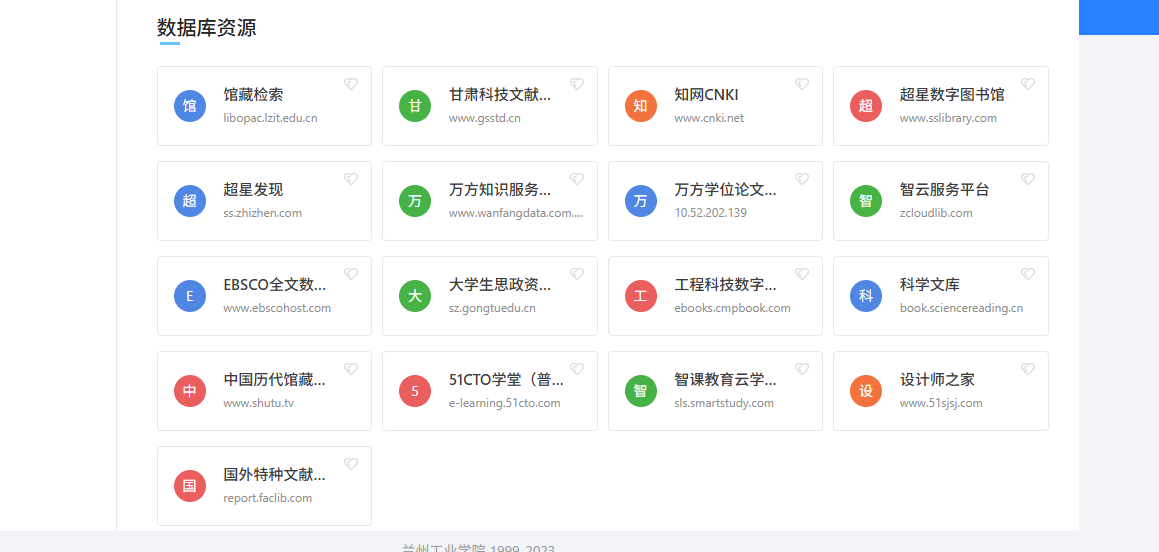Open the 工程科技数字 database title
The image size is (1159, 552).
tap(725, 285)
